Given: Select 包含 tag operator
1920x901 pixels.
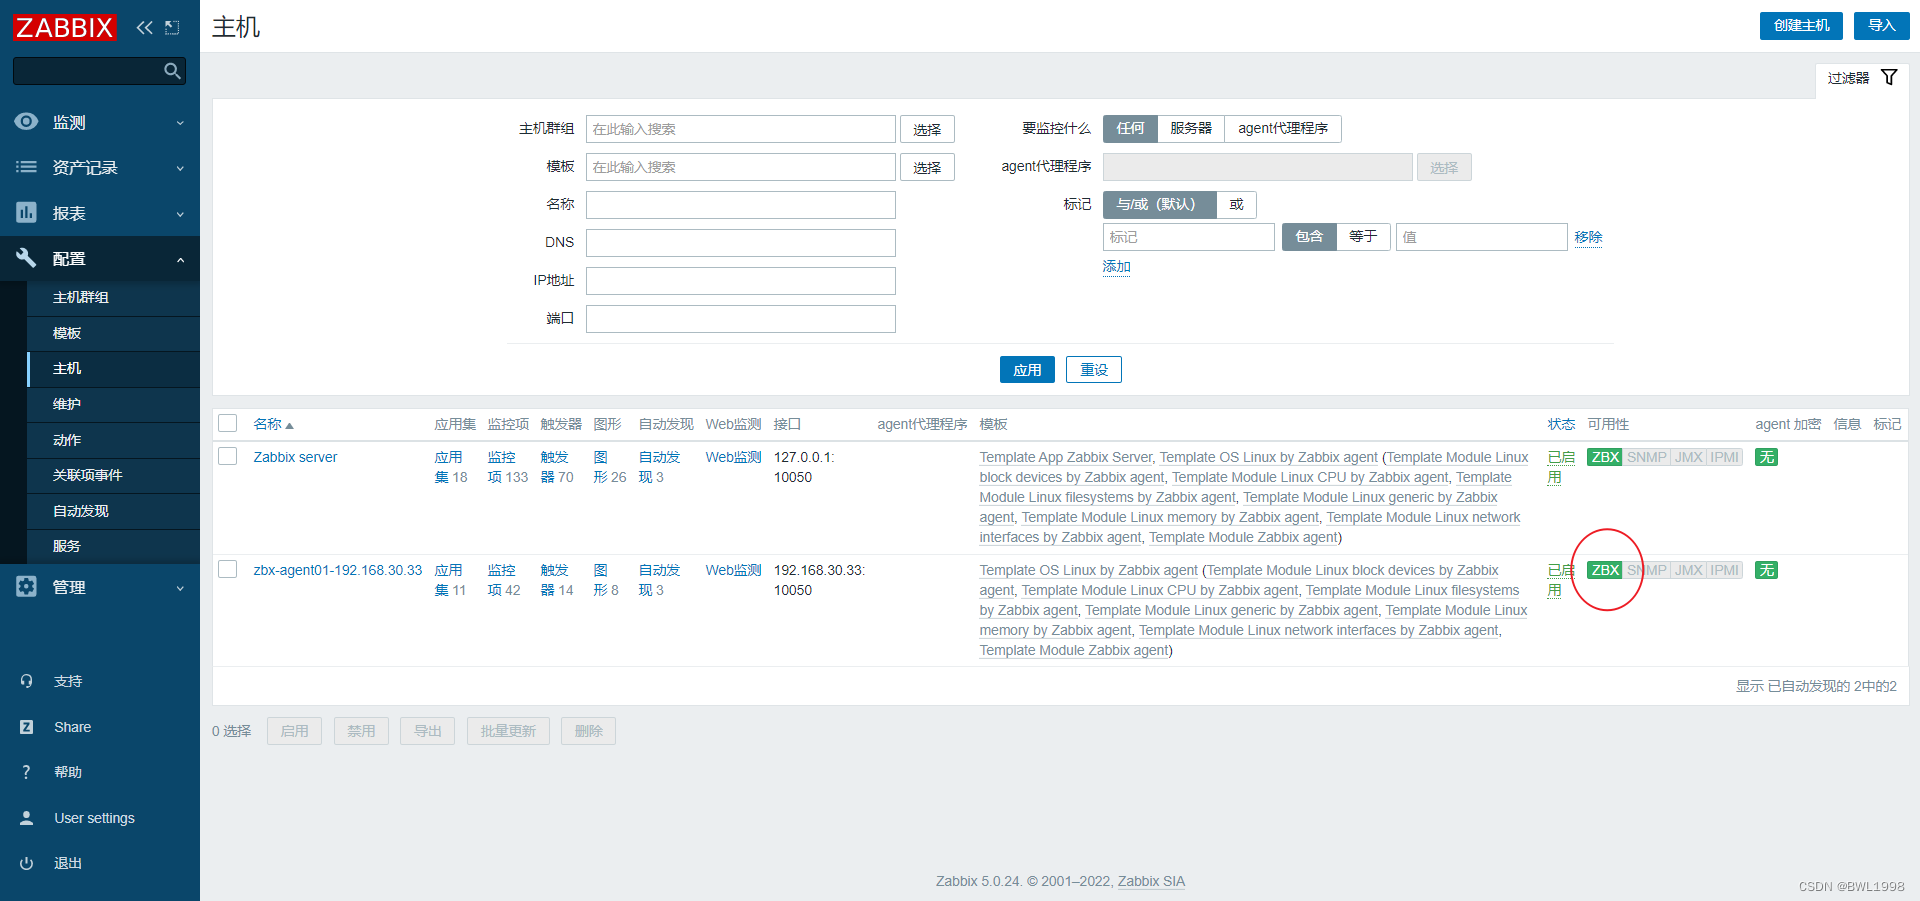Looking at the screenshot, I should click(x=1309, y=236).
